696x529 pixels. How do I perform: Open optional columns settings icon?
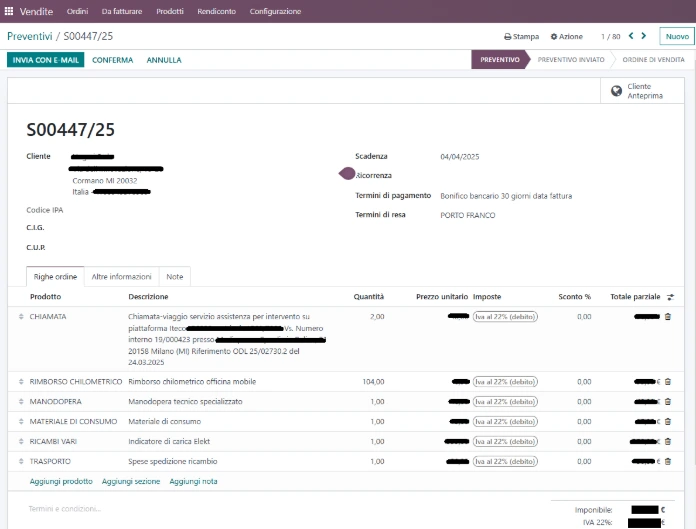[x=670, y=297]
